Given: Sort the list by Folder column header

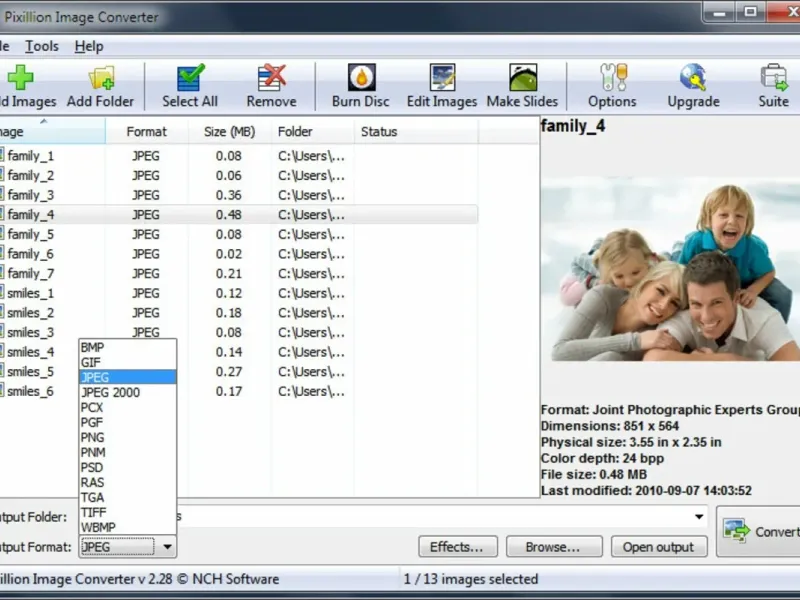Looking at the screenshot, I should coord(313,132).
